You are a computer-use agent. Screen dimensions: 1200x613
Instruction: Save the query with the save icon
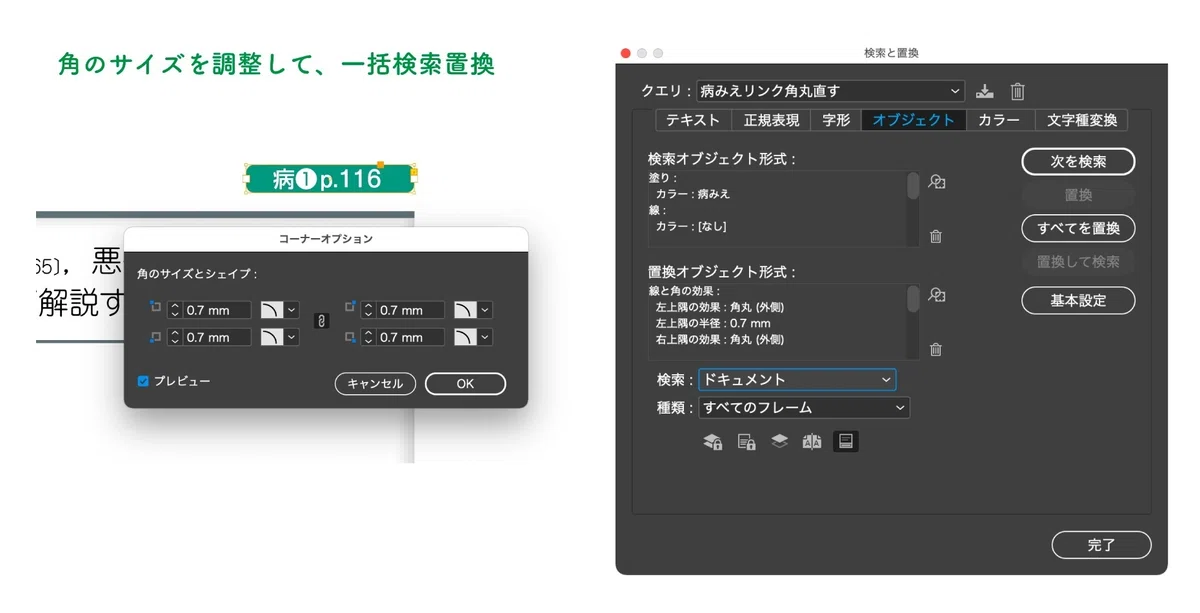point(985,91)
